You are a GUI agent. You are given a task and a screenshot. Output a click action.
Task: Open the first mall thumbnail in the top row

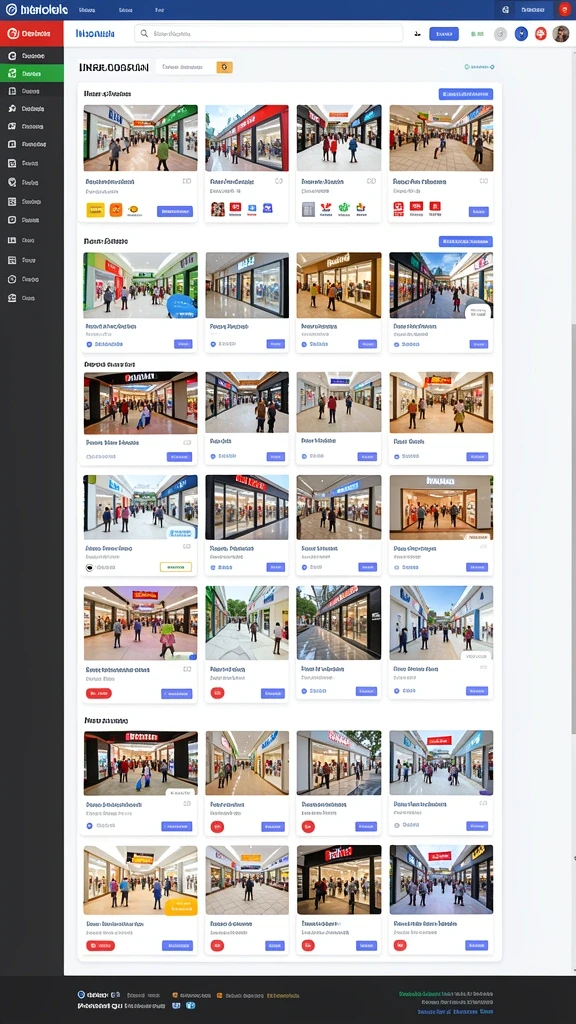[x=140, y=138]
